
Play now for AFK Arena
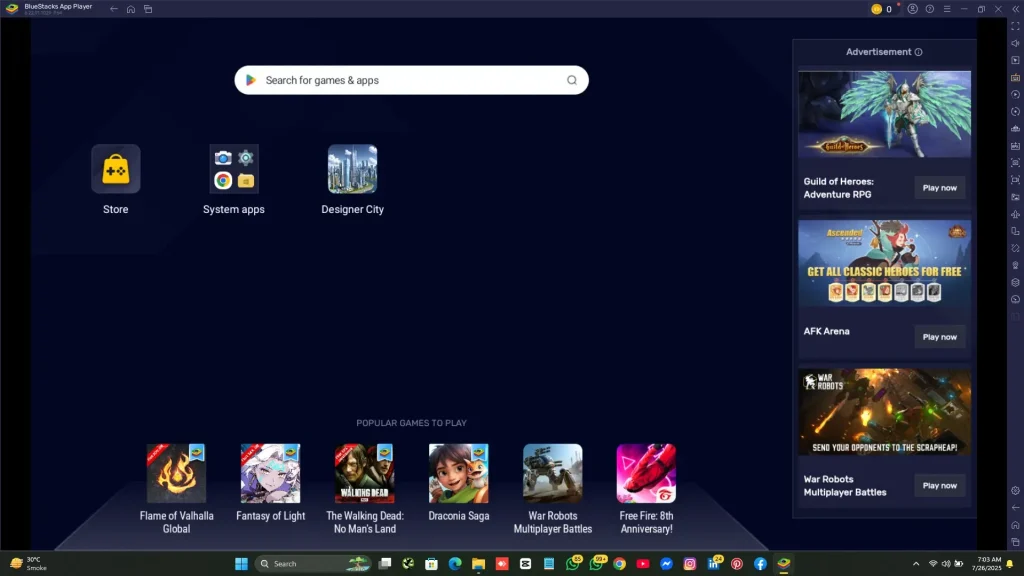940,337
